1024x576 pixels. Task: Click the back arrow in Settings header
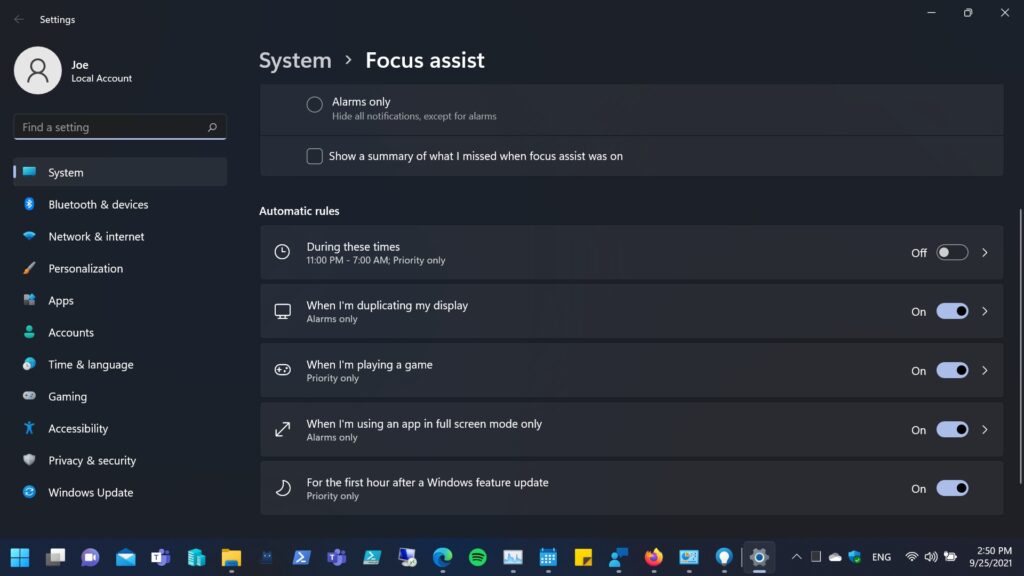pos(19,19)
